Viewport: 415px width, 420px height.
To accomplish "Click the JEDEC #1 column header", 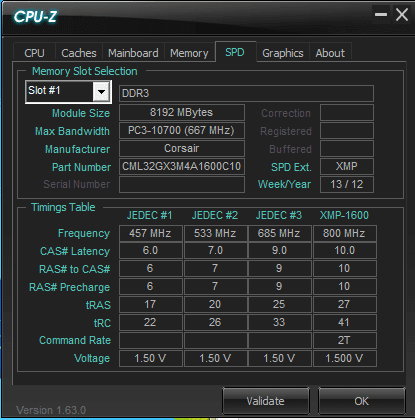I will (x=150, y=215).
